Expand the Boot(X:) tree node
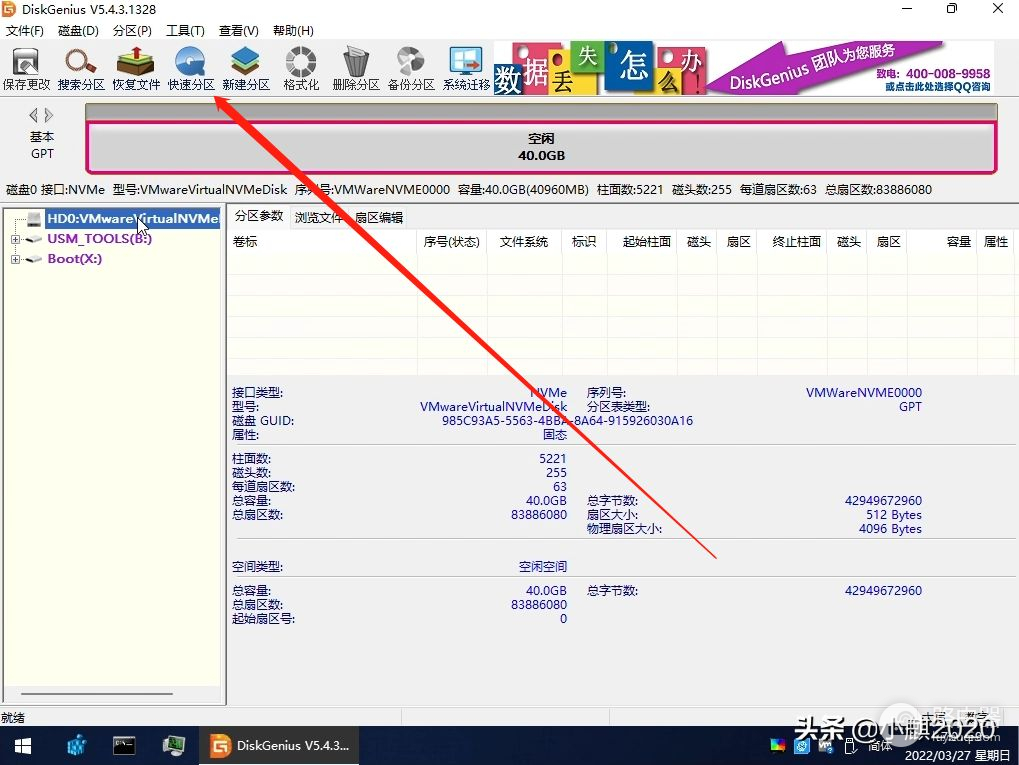The height and width of the screenshot is (765, 1019). [x=16, y=259]
